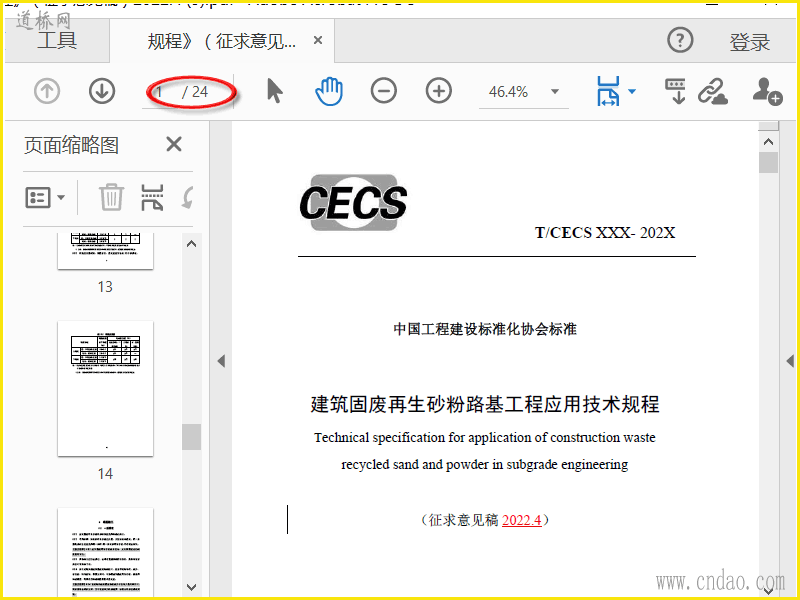Click the fit-width page display icon
Viewport: 800px width, 600px height.
pos(608,91)
